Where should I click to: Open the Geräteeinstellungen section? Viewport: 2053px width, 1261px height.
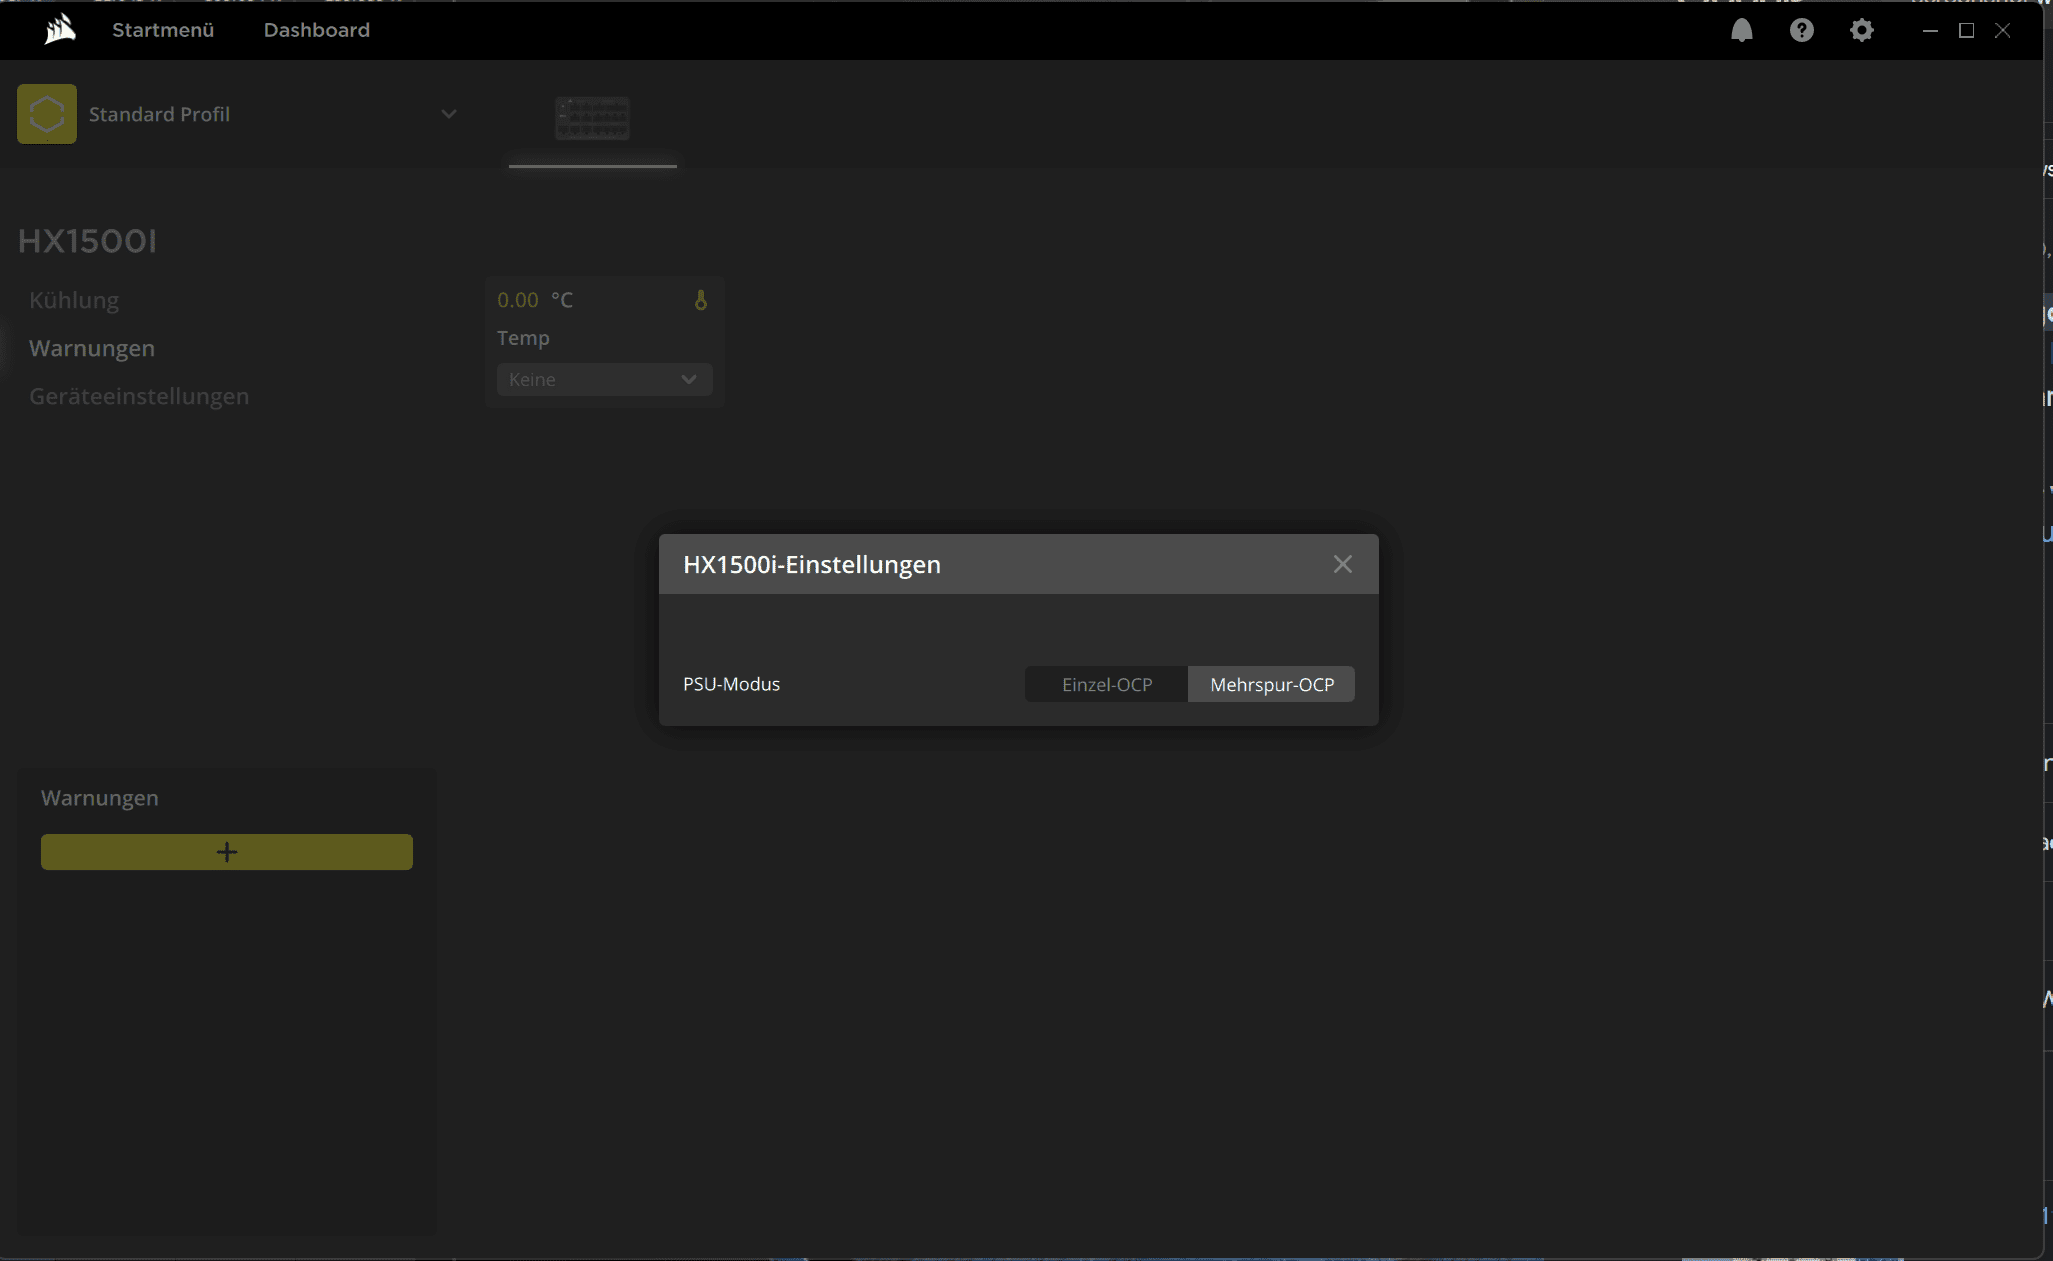point(139,396)
